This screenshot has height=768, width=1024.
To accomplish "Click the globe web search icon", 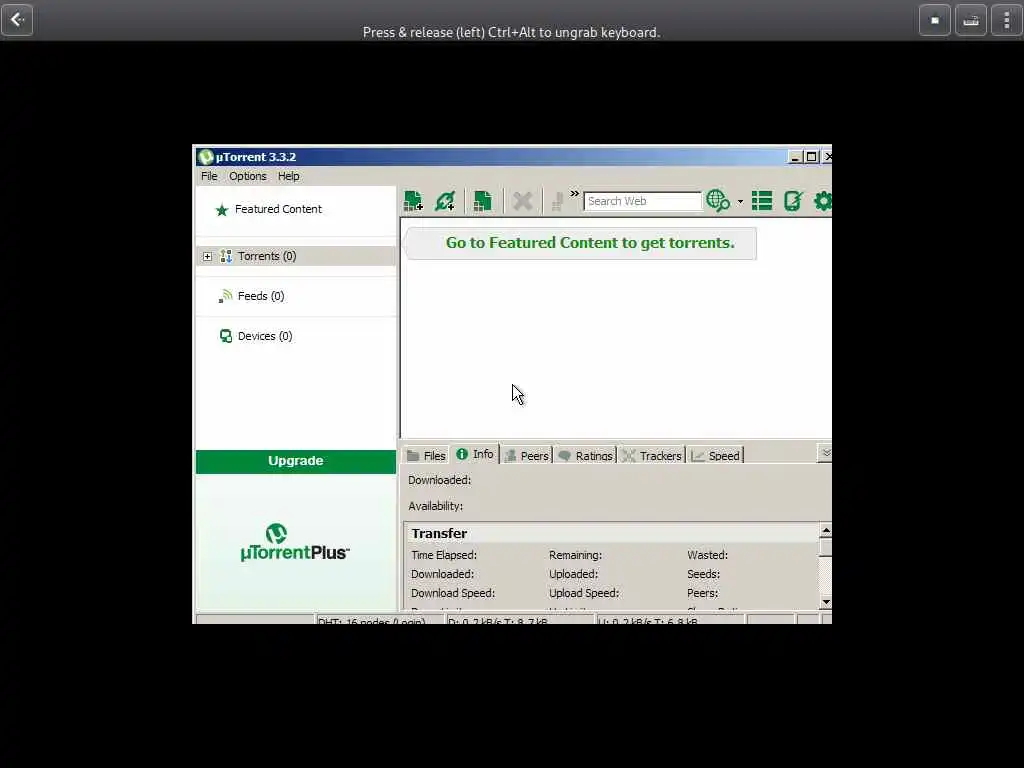I will (718, 200).
